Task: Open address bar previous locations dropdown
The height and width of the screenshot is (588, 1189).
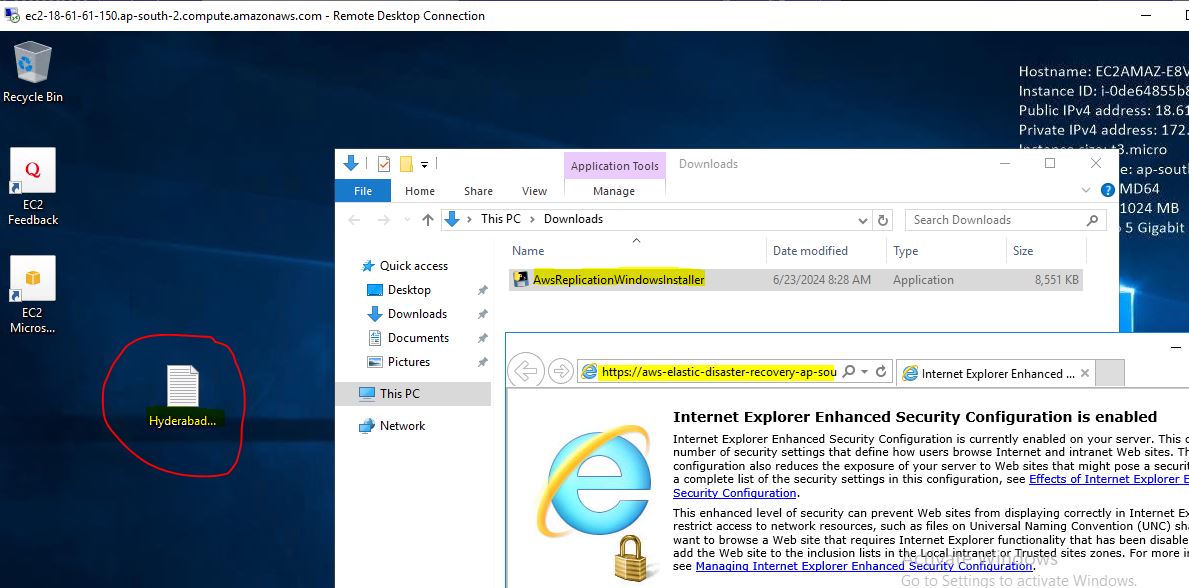Action: (863, 220)
